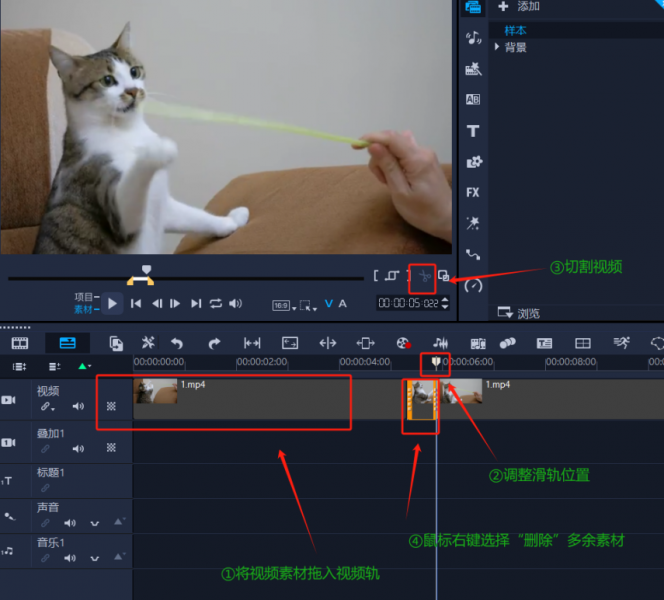Open the transitions library (AB) icon
The height and width of the screenshot is (600, 664).
coord(473,100)
